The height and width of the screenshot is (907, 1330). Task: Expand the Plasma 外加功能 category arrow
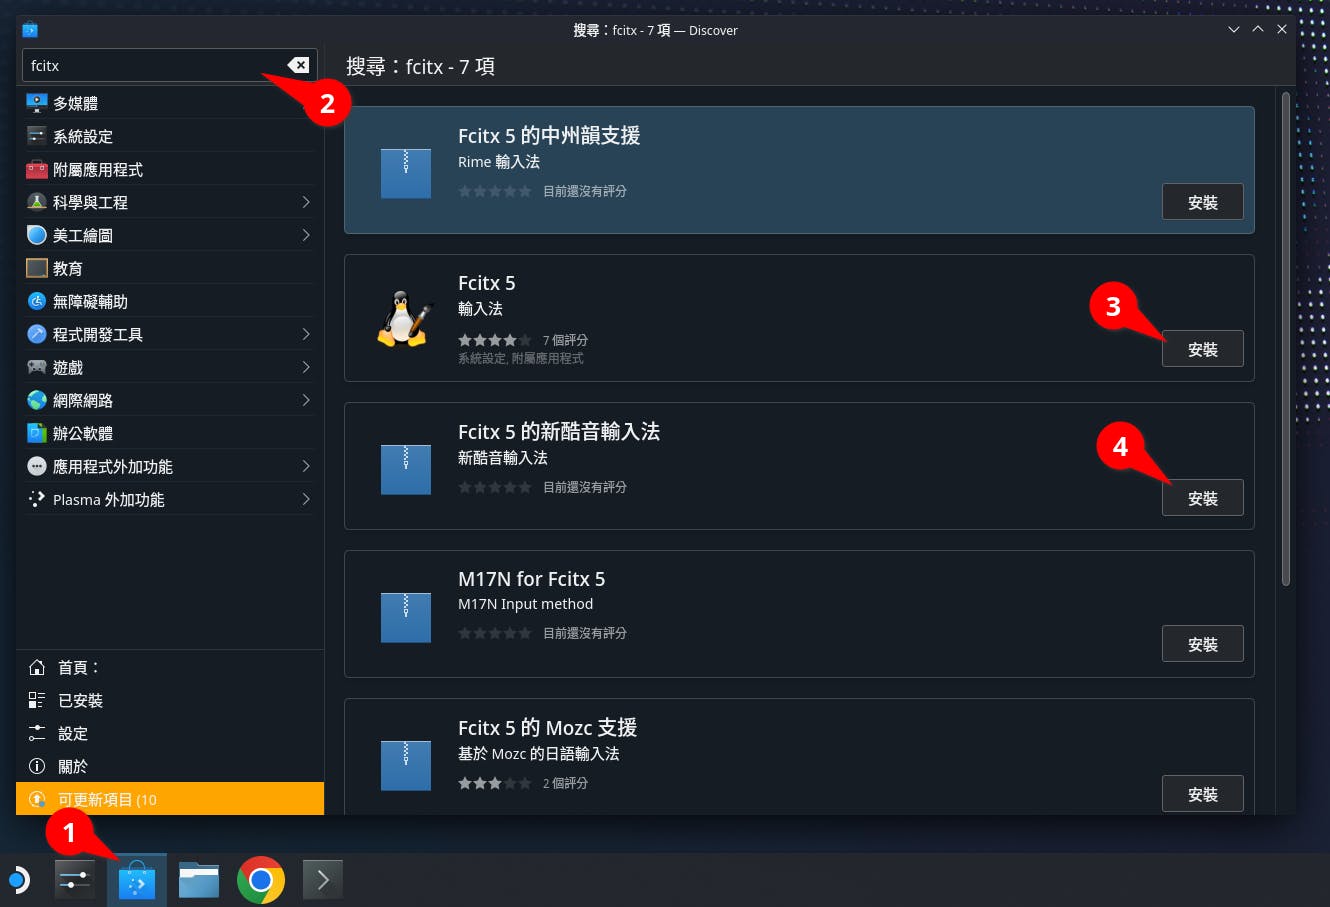[305, 499]
